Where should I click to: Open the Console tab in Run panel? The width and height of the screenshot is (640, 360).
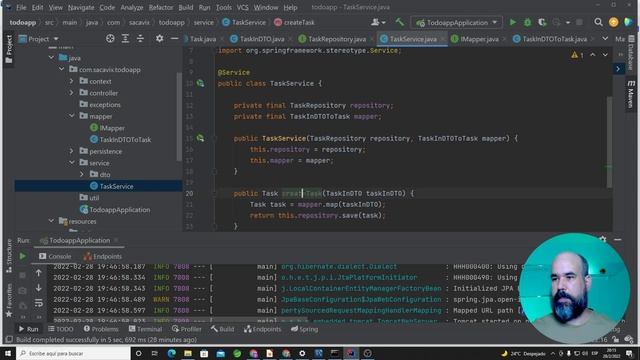(x=55, y=256)
